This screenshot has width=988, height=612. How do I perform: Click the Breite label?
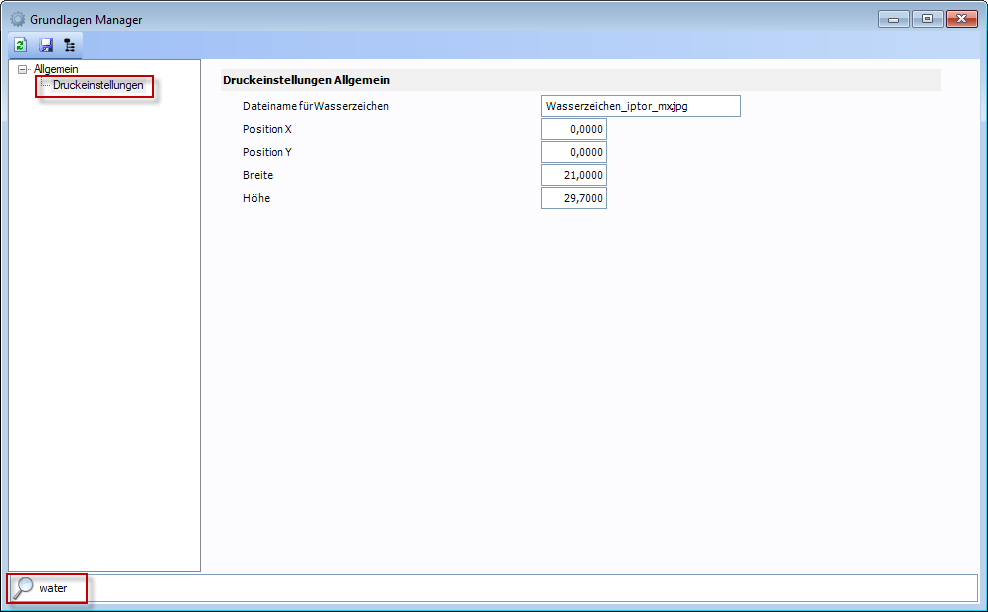(x=258, y=175)
